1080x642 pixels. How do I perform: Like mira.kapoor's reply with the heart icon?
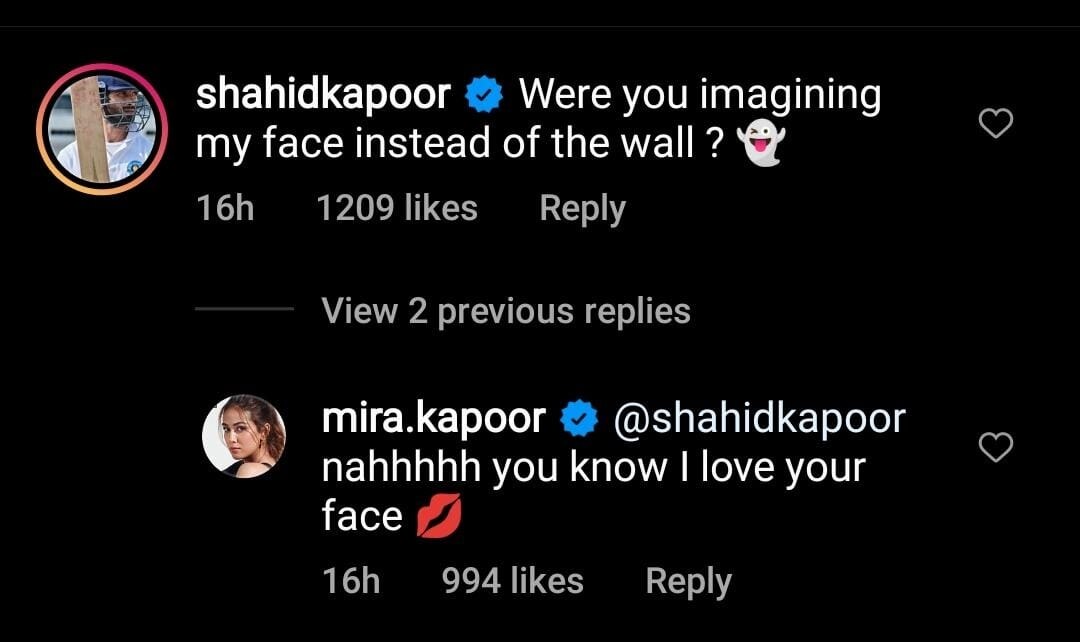[995, 448]
